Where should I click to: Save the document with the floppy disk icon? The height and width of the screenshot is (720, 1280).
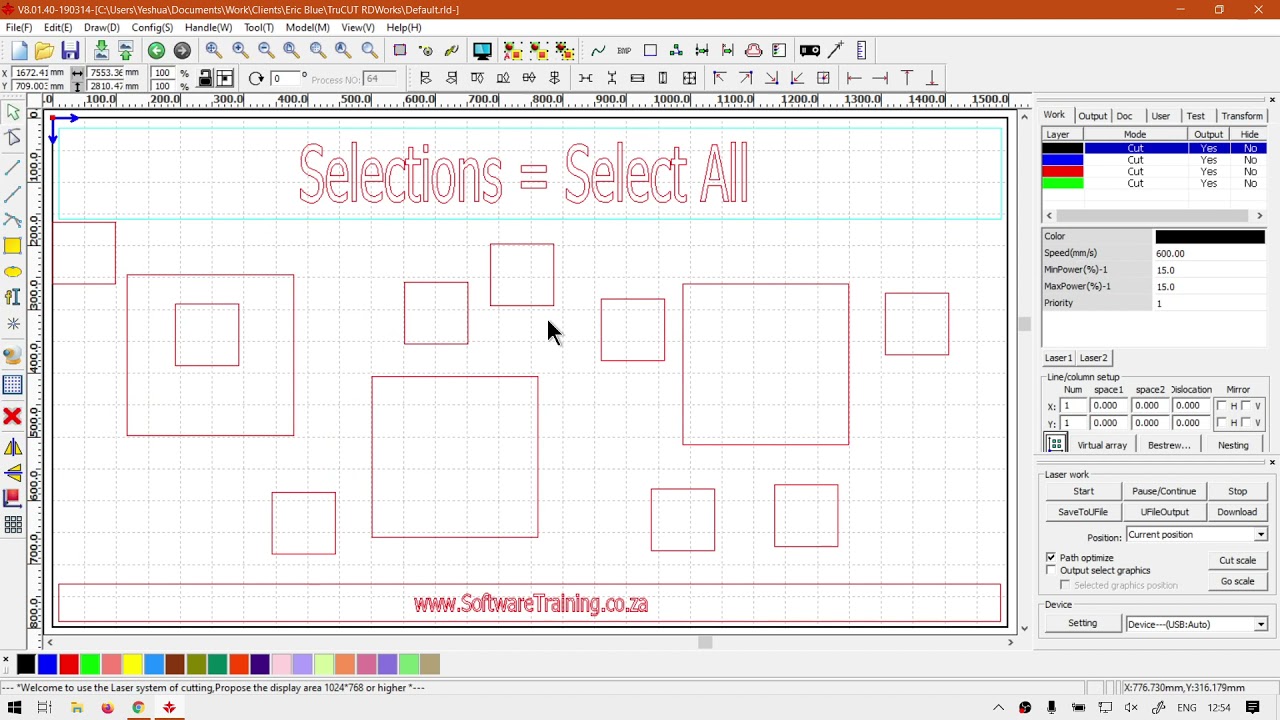[70, 51]
